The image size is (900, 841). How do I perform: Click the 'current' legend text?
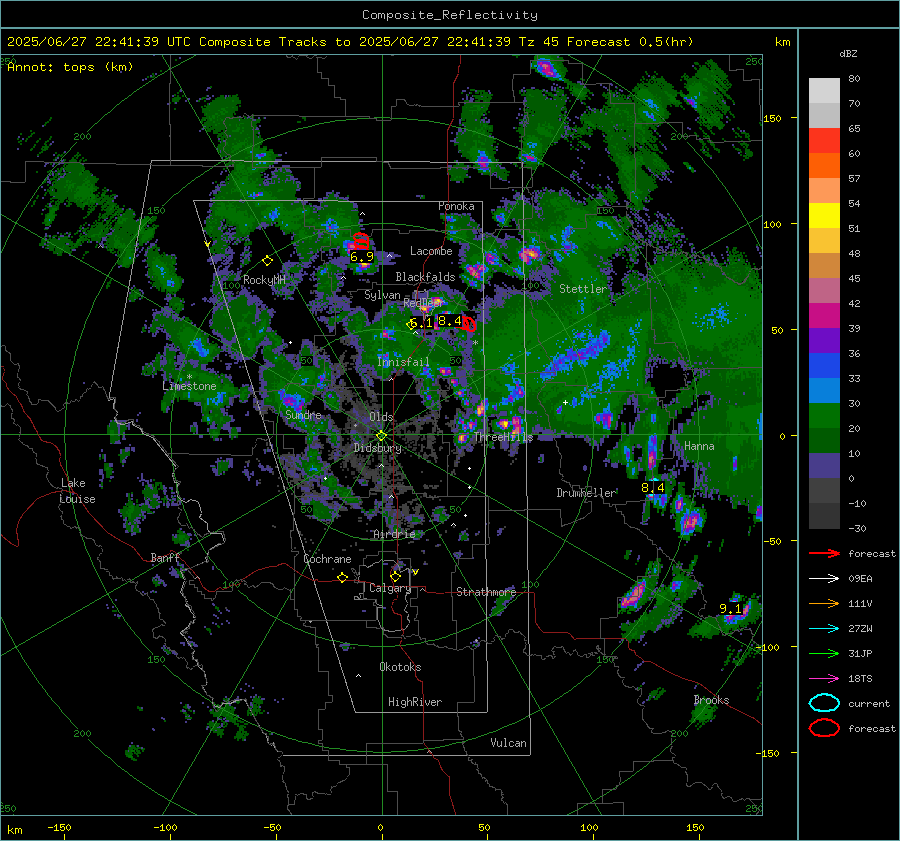[x=869, y=704]
